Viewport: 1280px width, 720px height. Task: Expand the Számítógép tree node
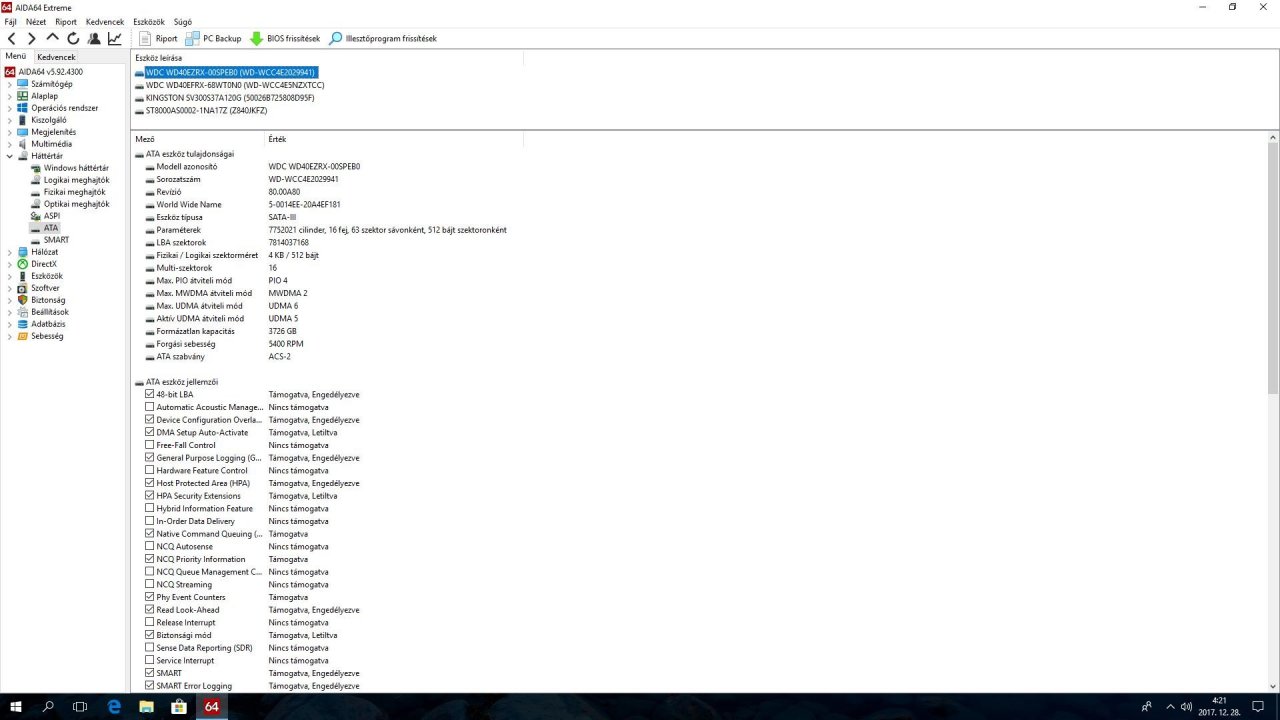tap(10, 84)
